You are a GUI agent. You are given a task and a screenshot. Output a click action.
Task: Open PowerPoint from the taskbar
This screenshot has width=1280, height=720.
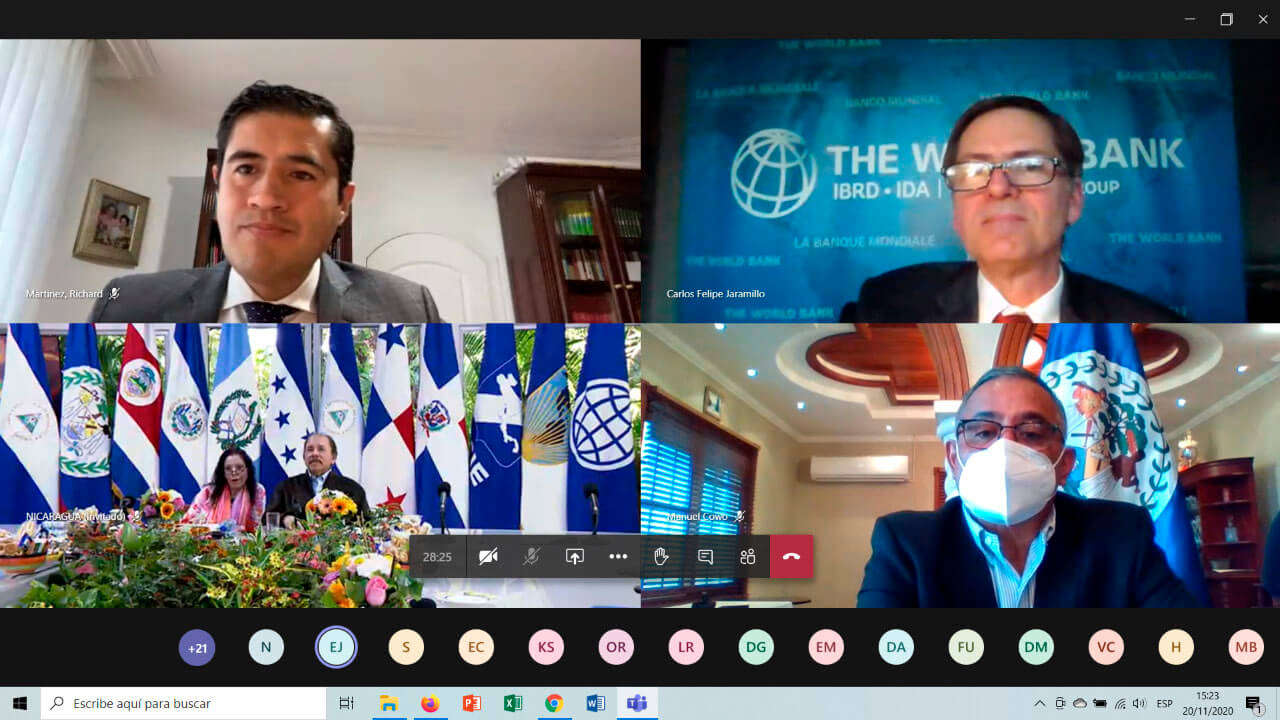[x=472, y=704]
